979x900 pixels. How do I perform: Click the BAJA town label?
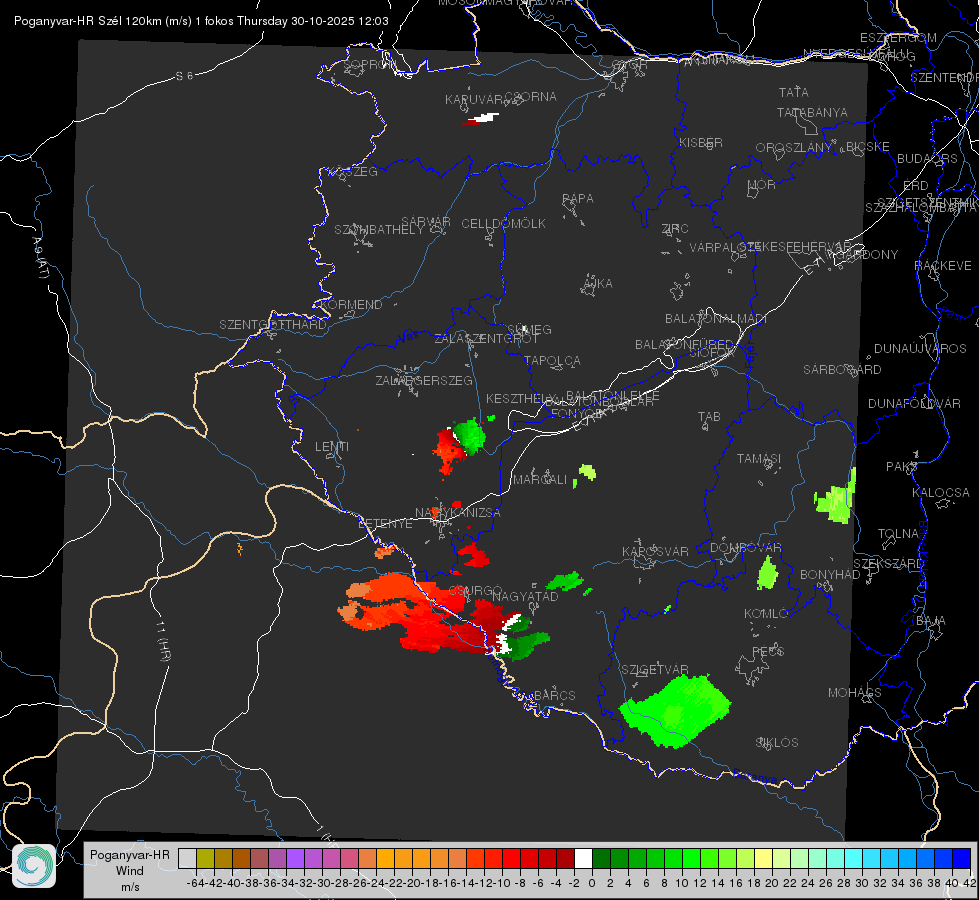(x=931, y=621)
